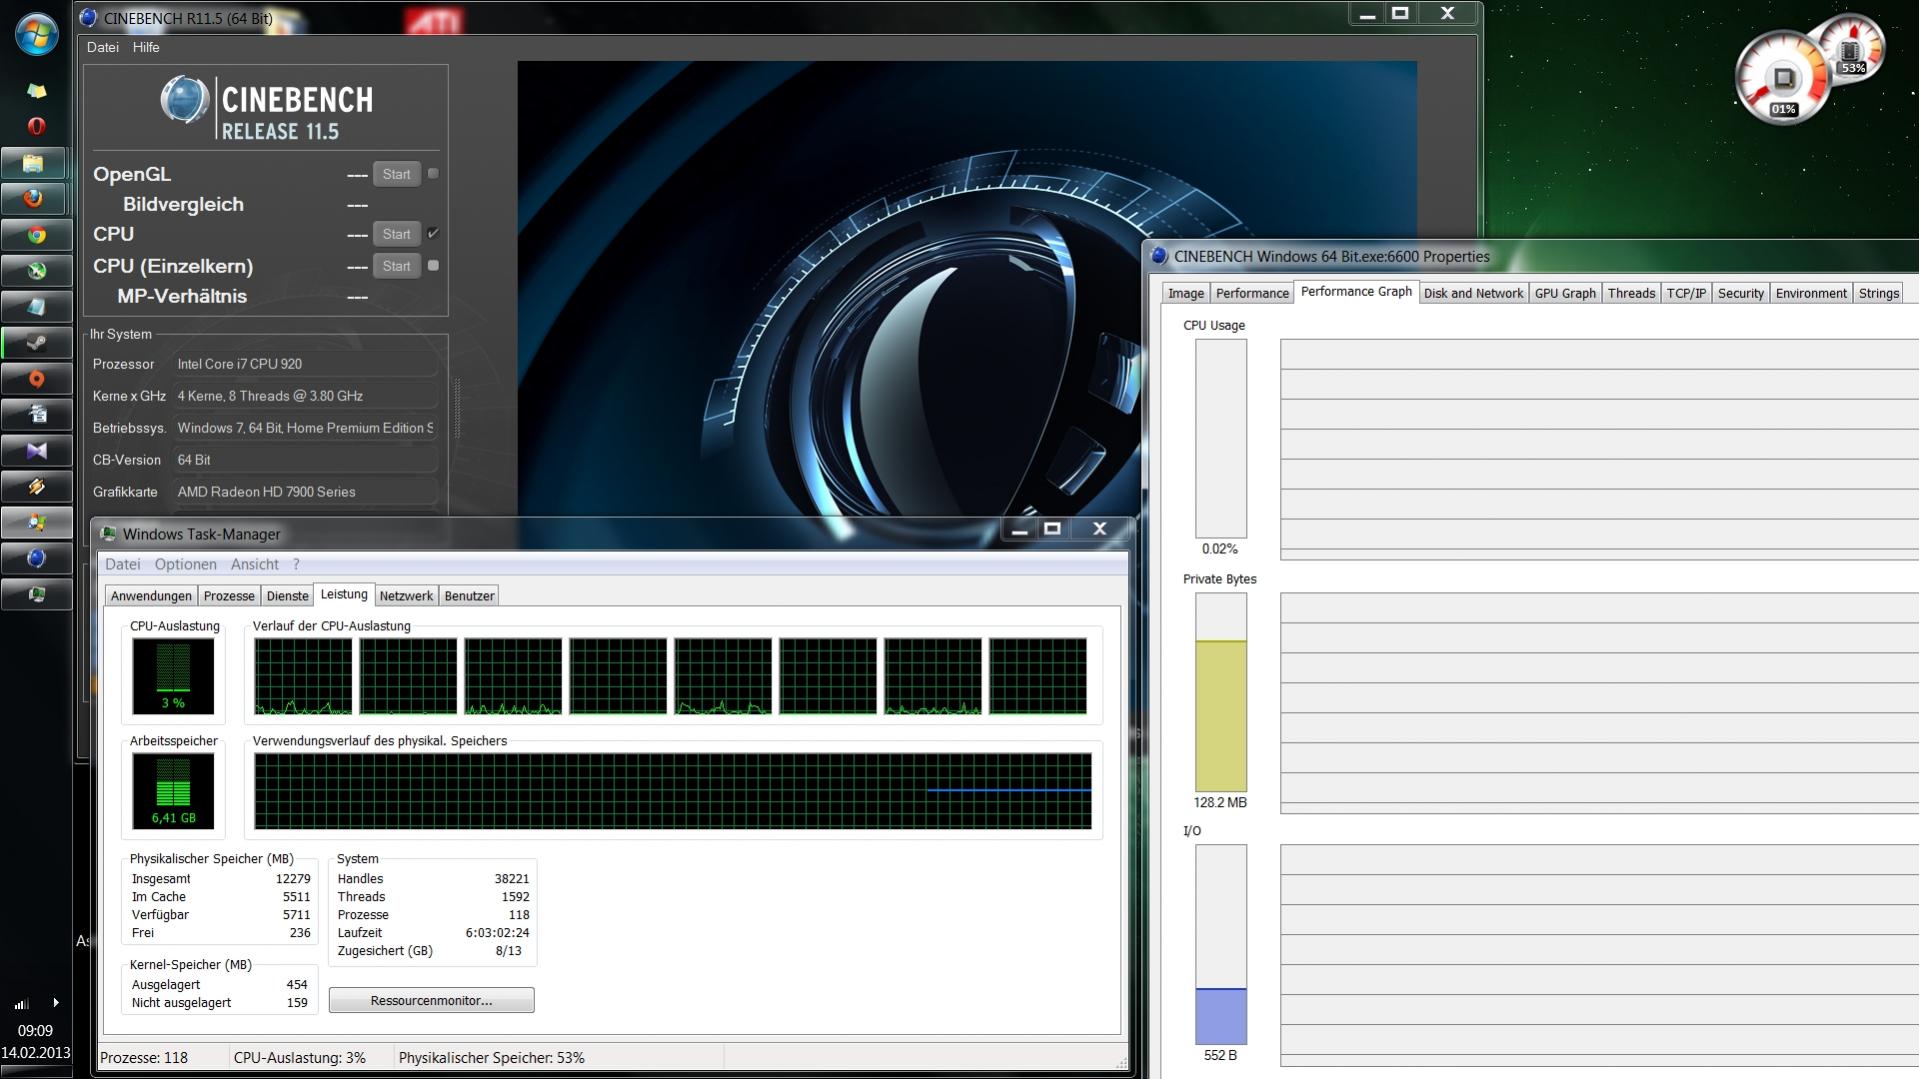Open the Ressourcenmonitor

pyautogui.click(x=431, y=1000)
